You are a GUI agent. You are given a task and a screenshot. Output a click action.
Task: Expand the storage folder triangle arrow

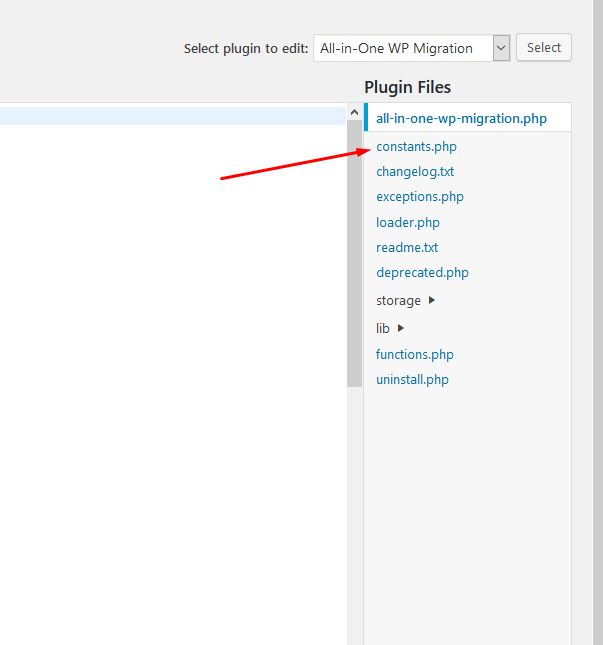(x=432, y=301)
